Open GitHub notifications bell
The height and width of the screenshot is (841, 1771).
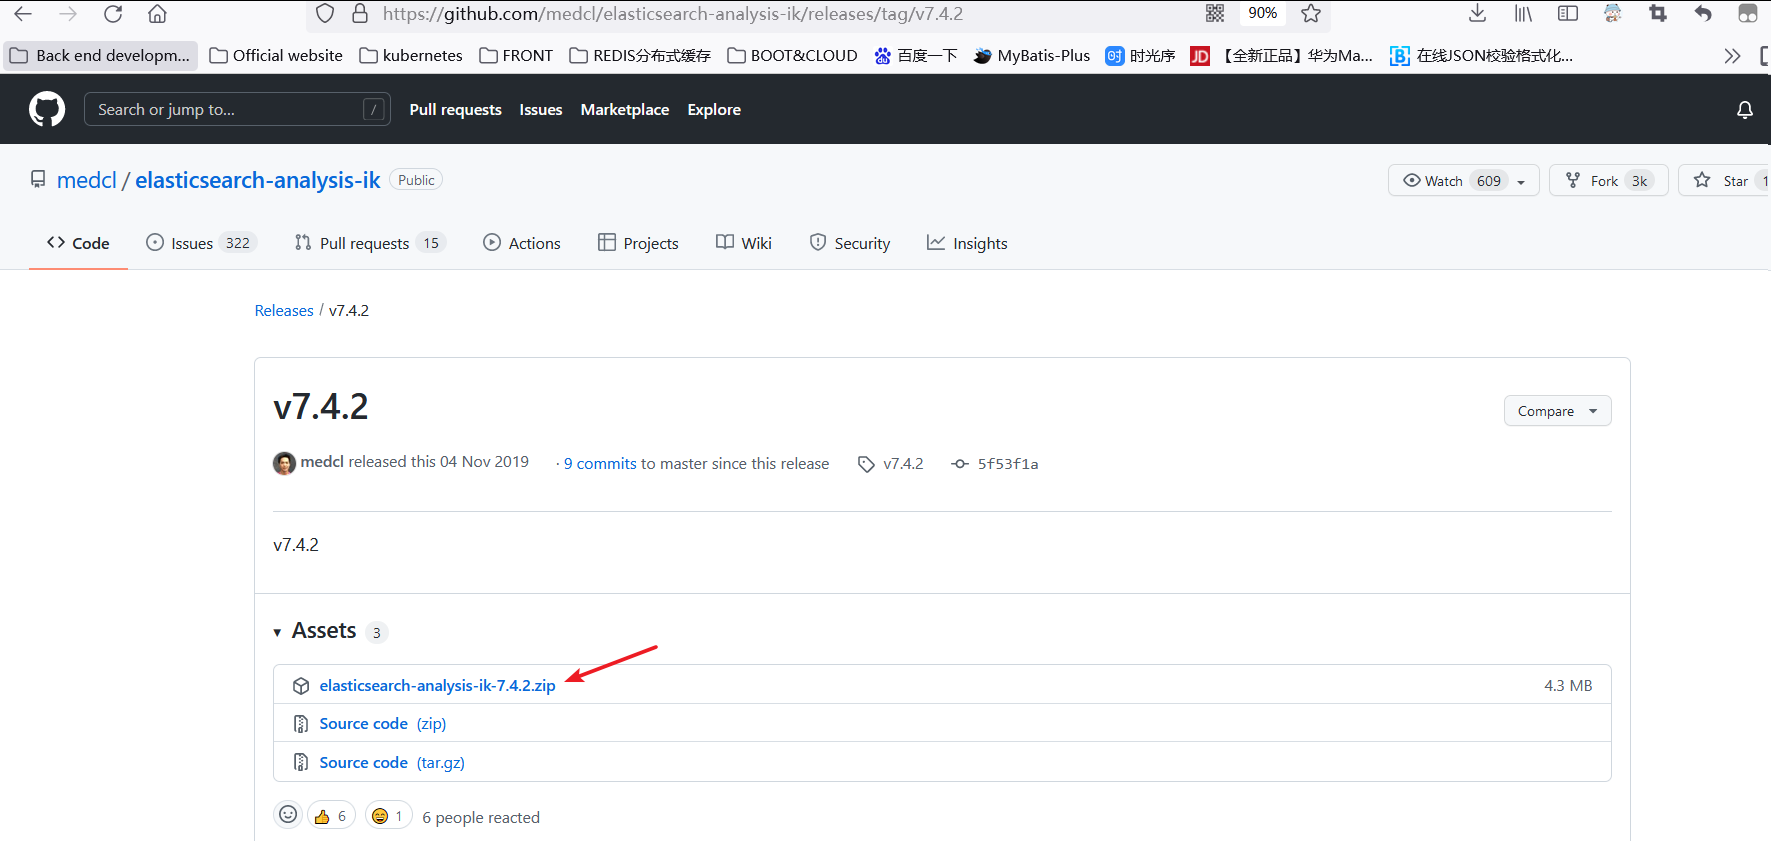coord(1745,110)
